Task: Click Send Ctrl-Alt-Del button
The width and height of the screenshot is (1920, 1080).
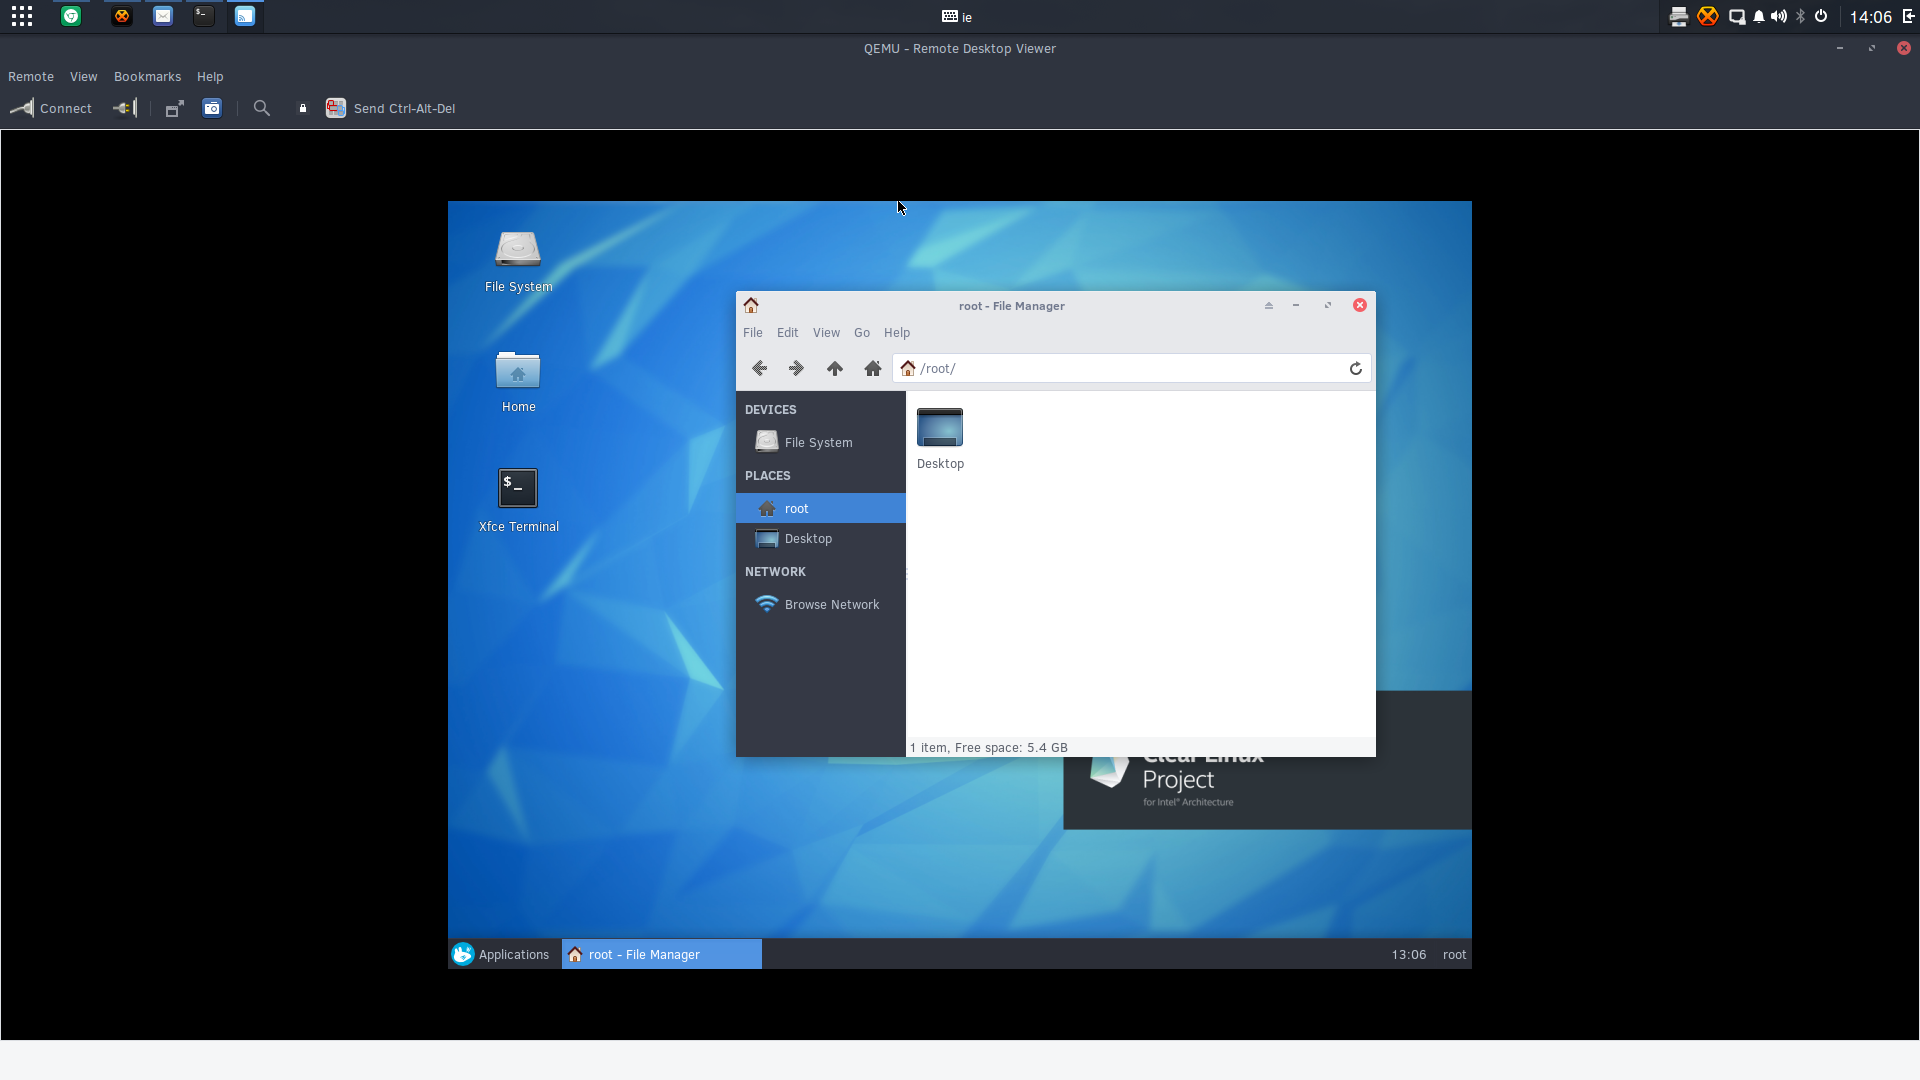Action: point(390,108)
